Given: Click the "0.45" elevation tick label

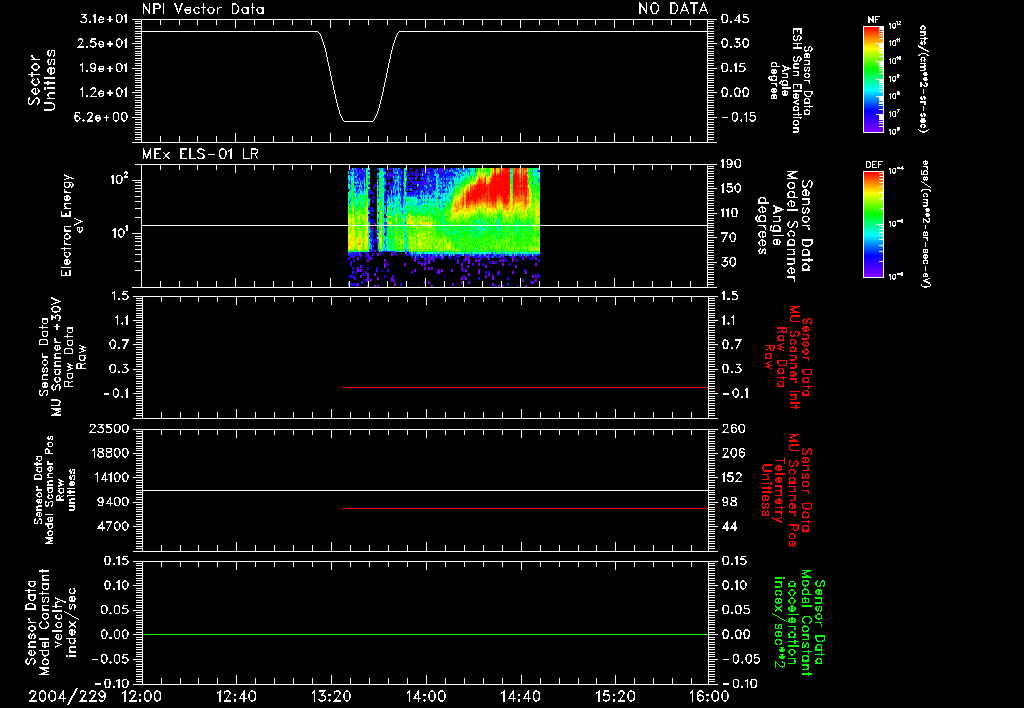Looking at the screenshot, I should [x=735, y=19].
